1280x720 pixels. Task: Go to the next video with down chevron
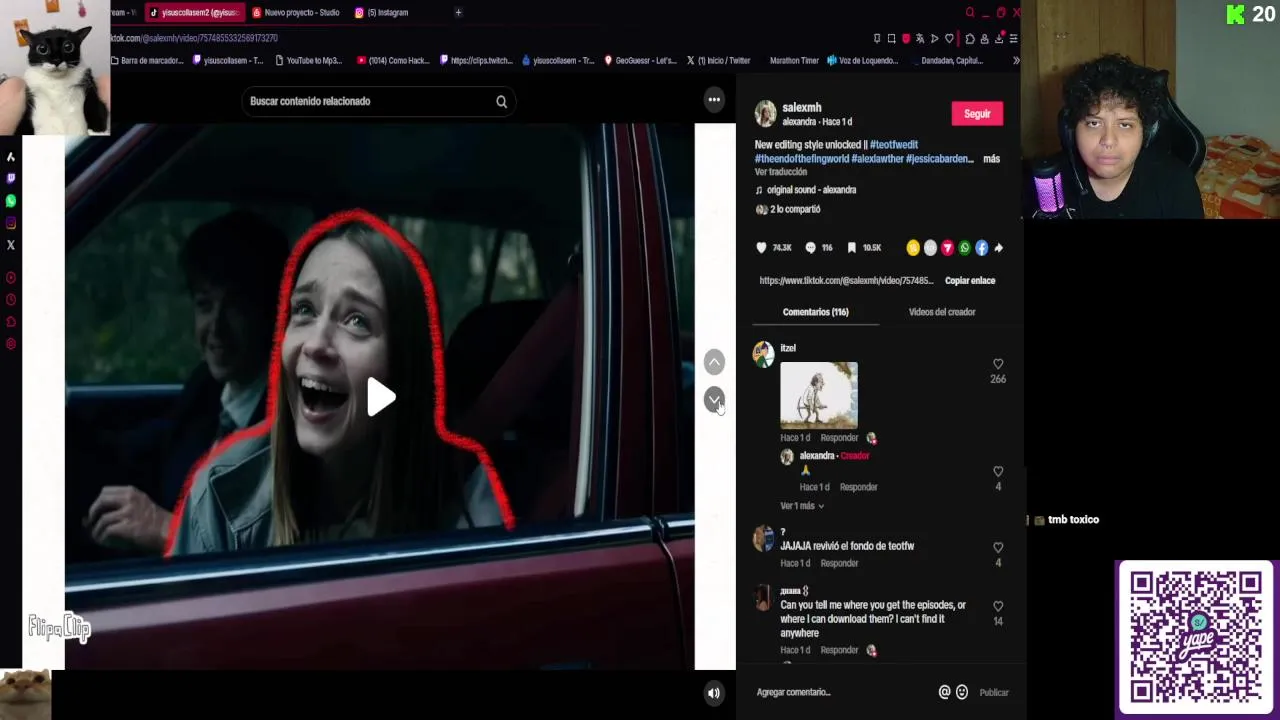(714, 399)
